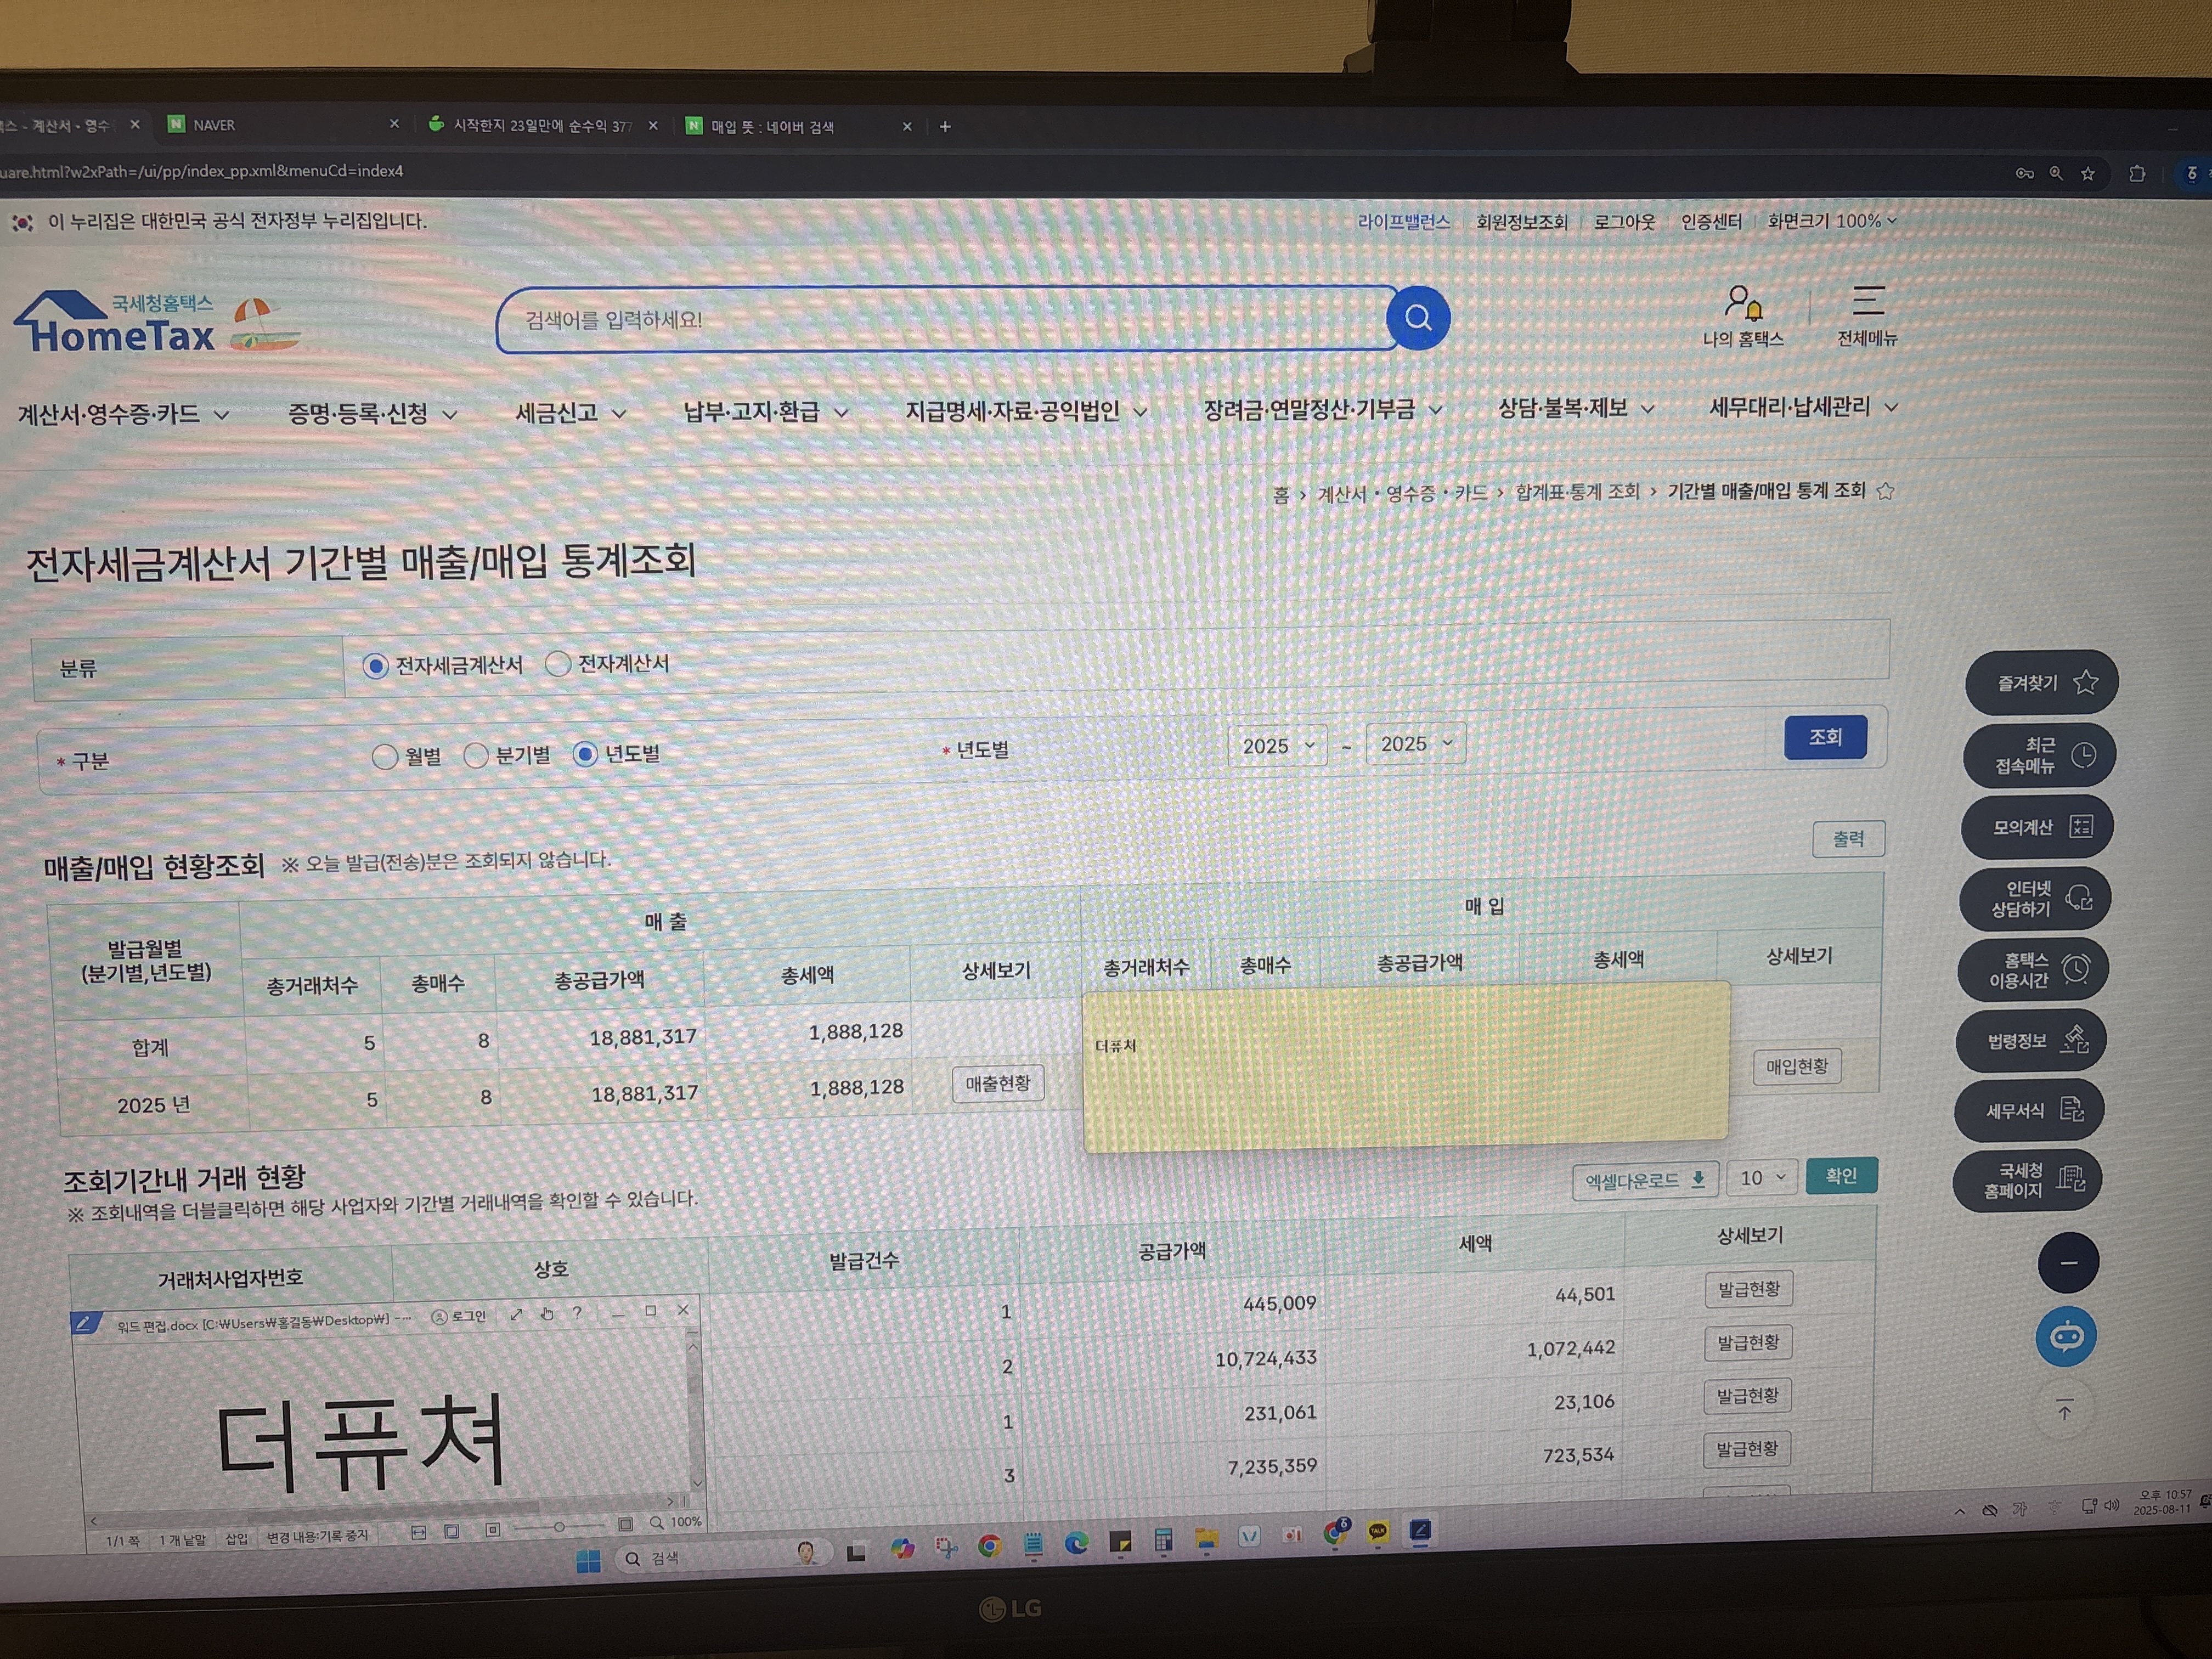Open 모의계산 side button
The width and height of the screenshot is (2212, 1659).
pos(2037,826)
